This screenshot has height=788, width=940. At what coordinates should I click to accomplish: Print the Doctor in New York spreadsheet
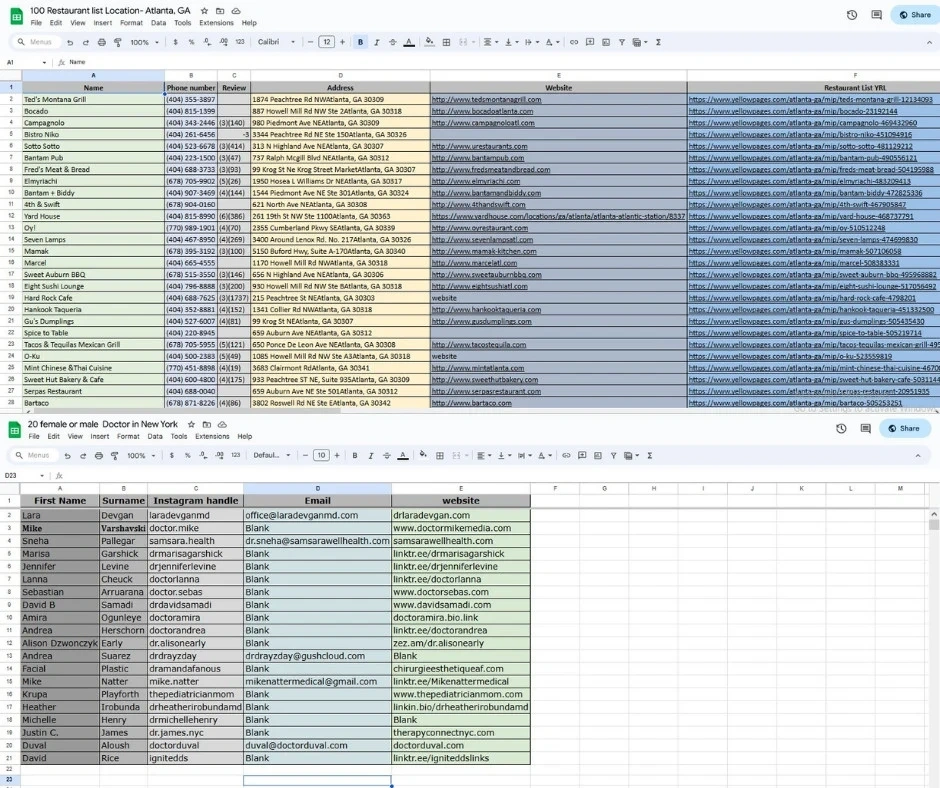coord(99,456)
